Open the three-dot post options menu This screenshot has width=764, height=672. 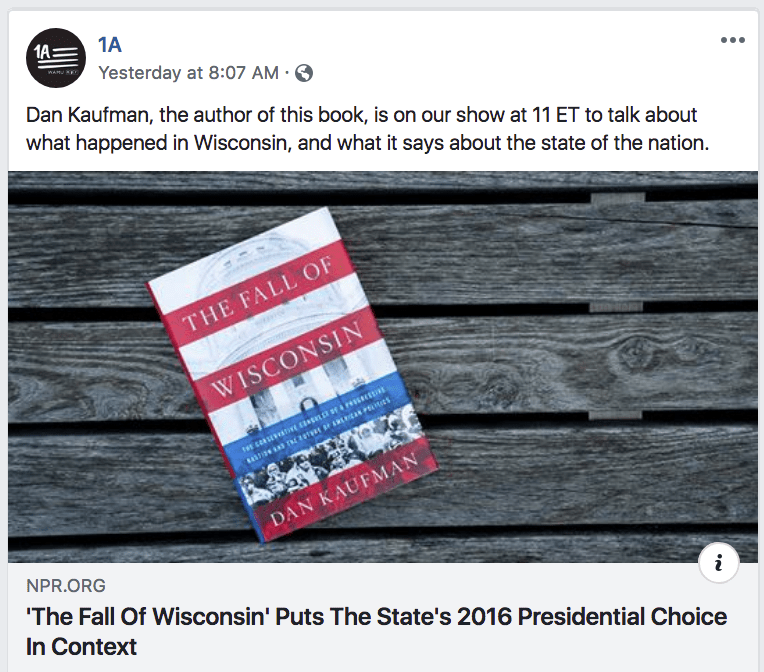[733, 41]
